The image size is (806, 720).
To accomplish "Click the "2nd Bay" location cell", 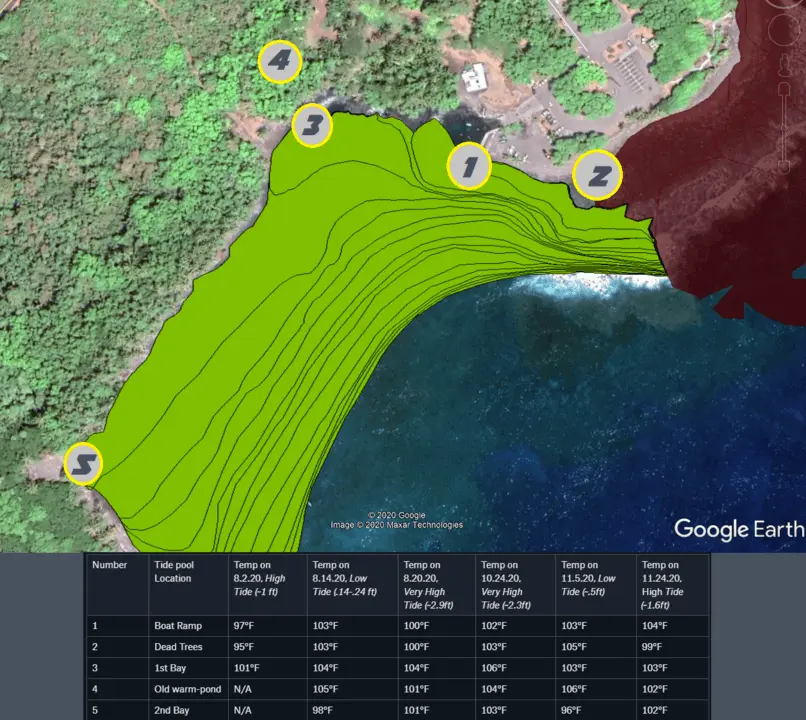I will tap(173, 710).
